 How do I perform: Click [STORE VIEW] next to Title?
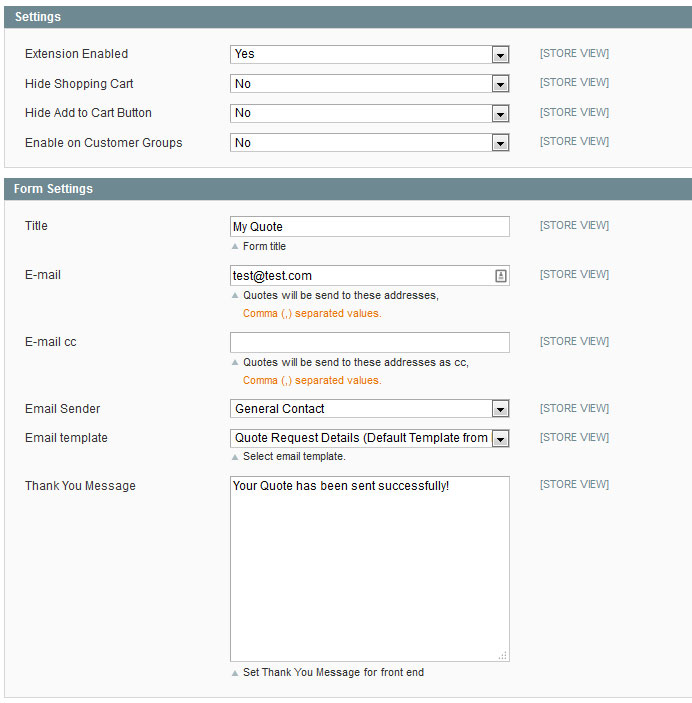click(574, 225)
